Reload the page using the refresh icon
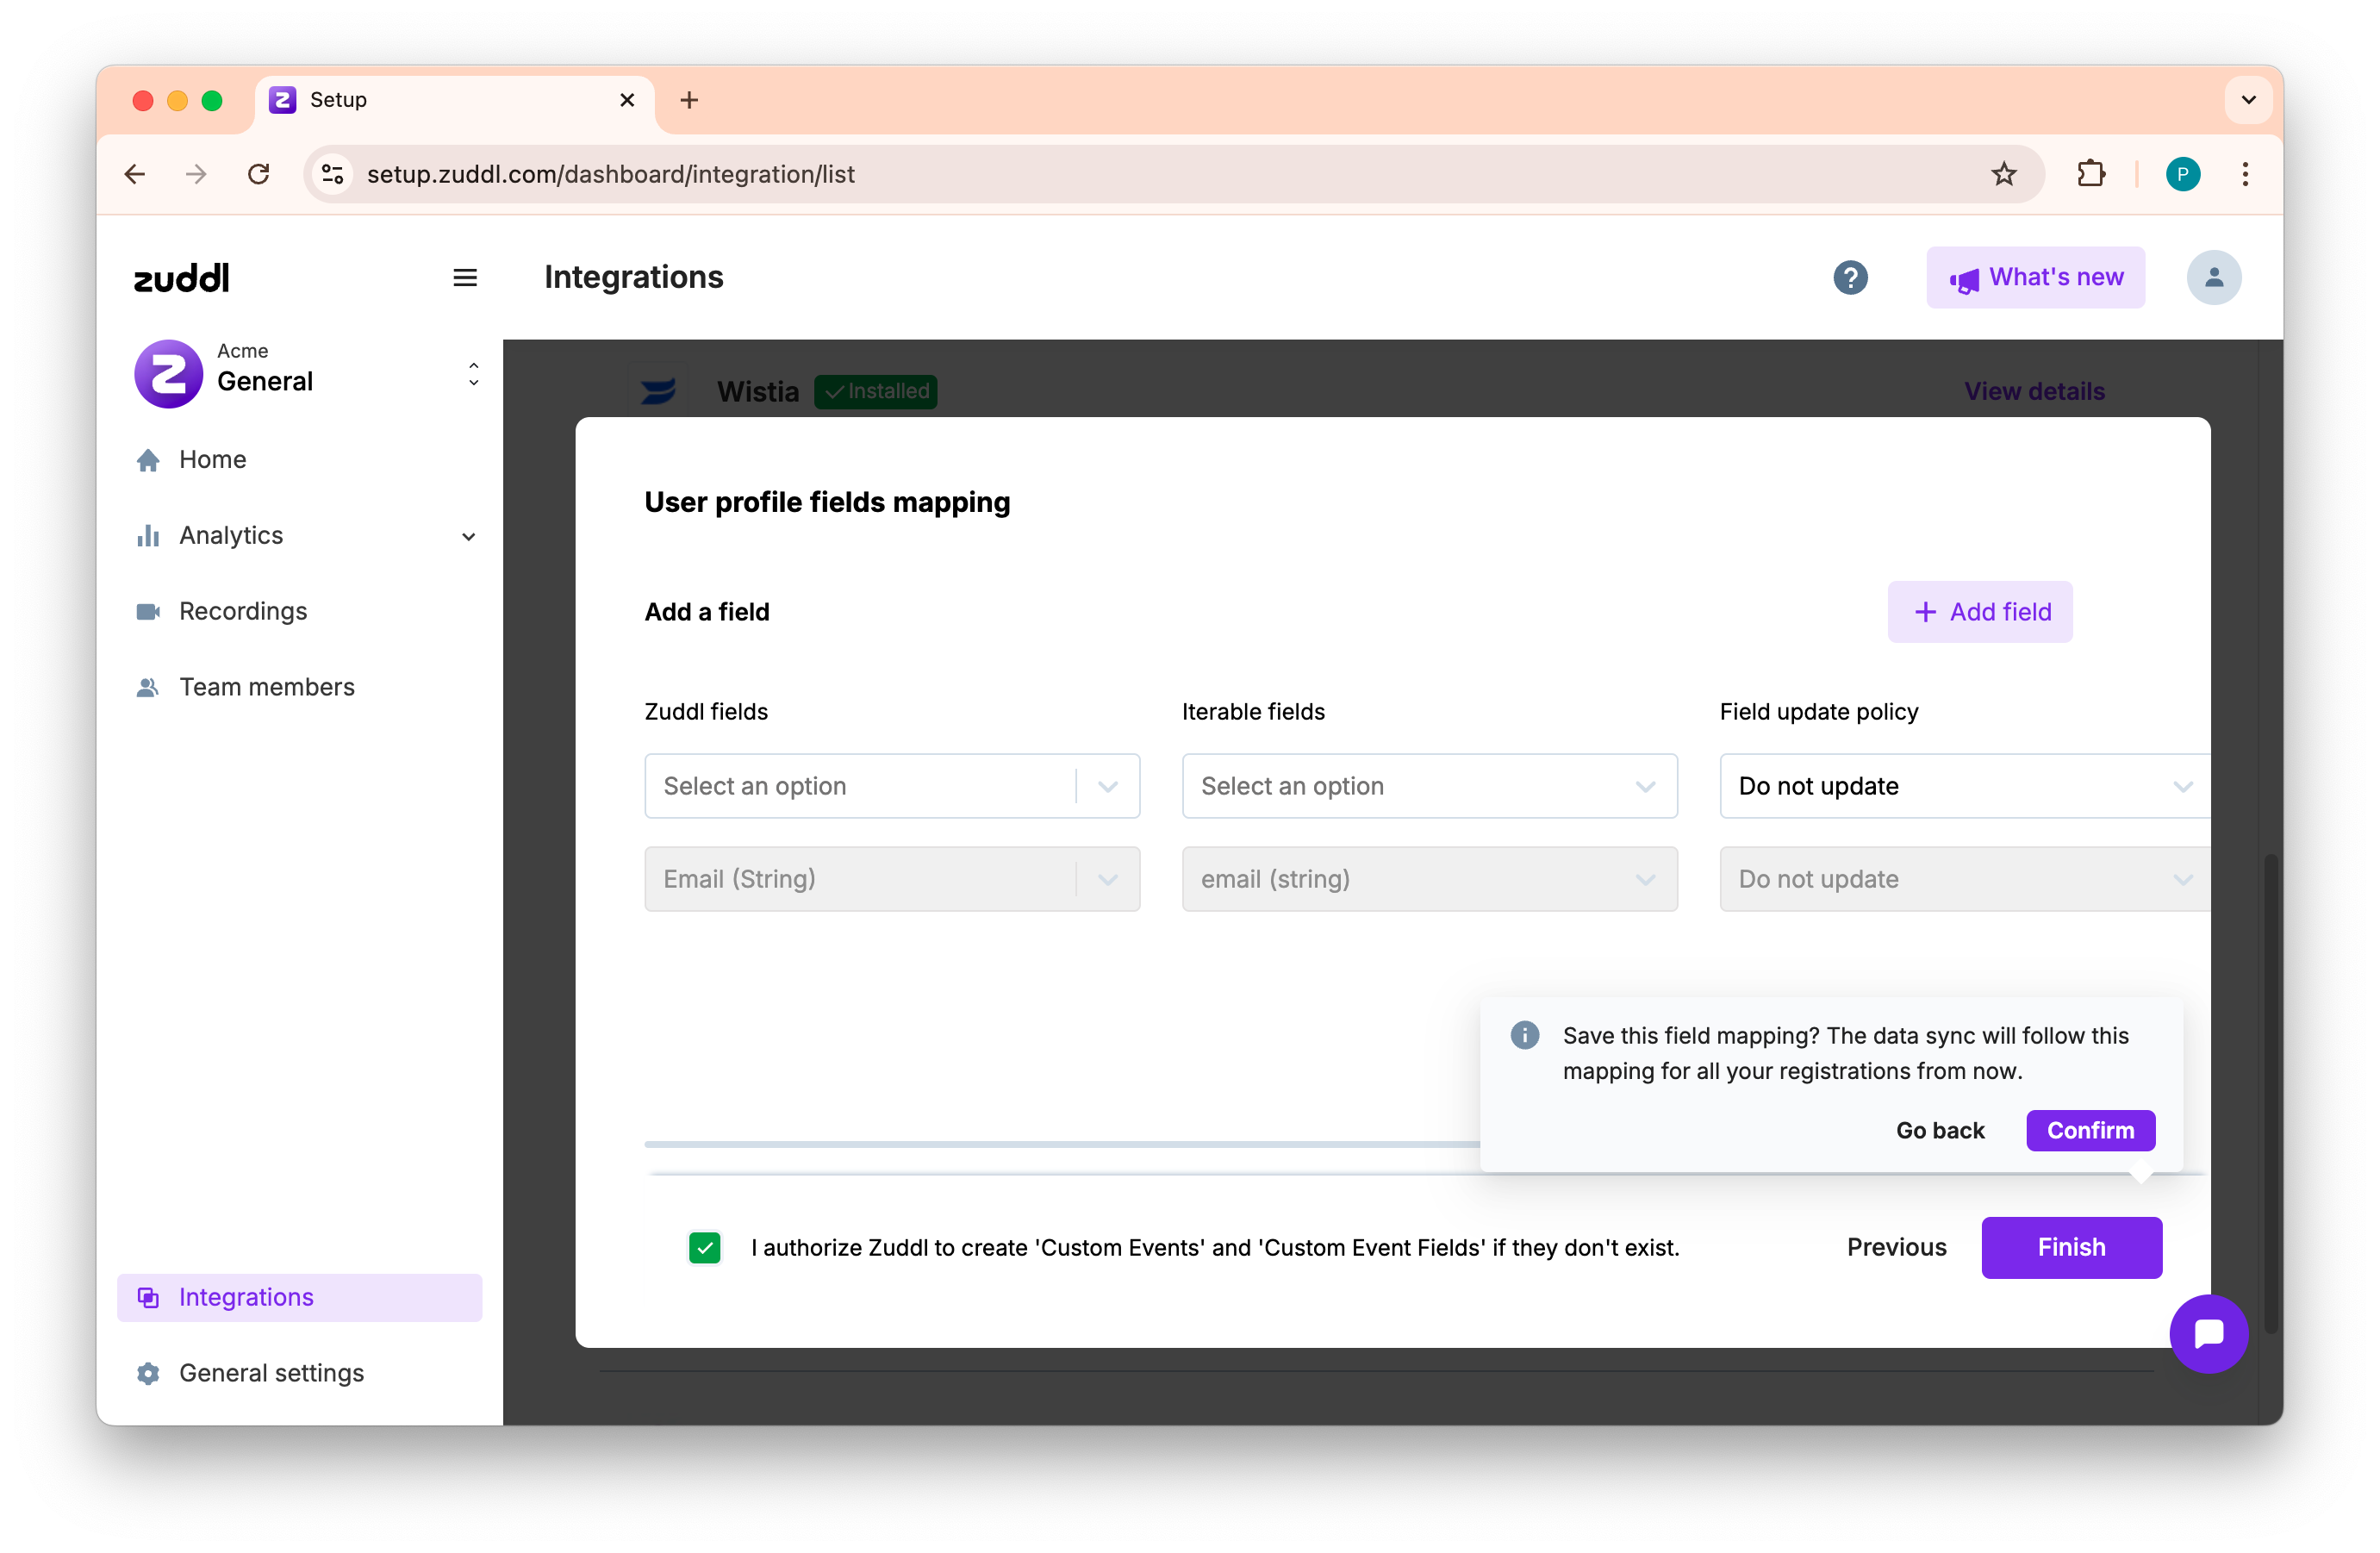 (259, 174)
